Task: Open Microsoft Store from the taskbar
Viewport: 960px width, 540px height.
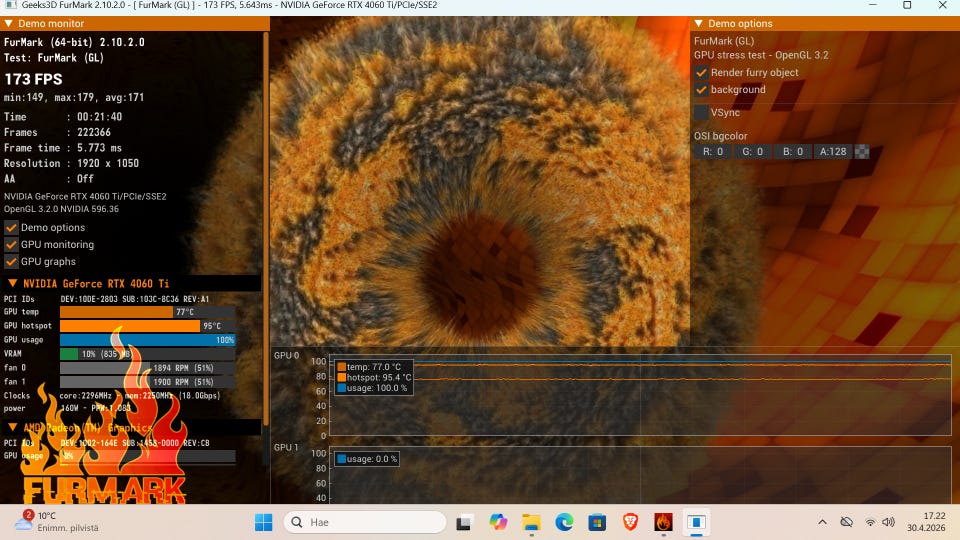Action: click(x=597, y=522)
